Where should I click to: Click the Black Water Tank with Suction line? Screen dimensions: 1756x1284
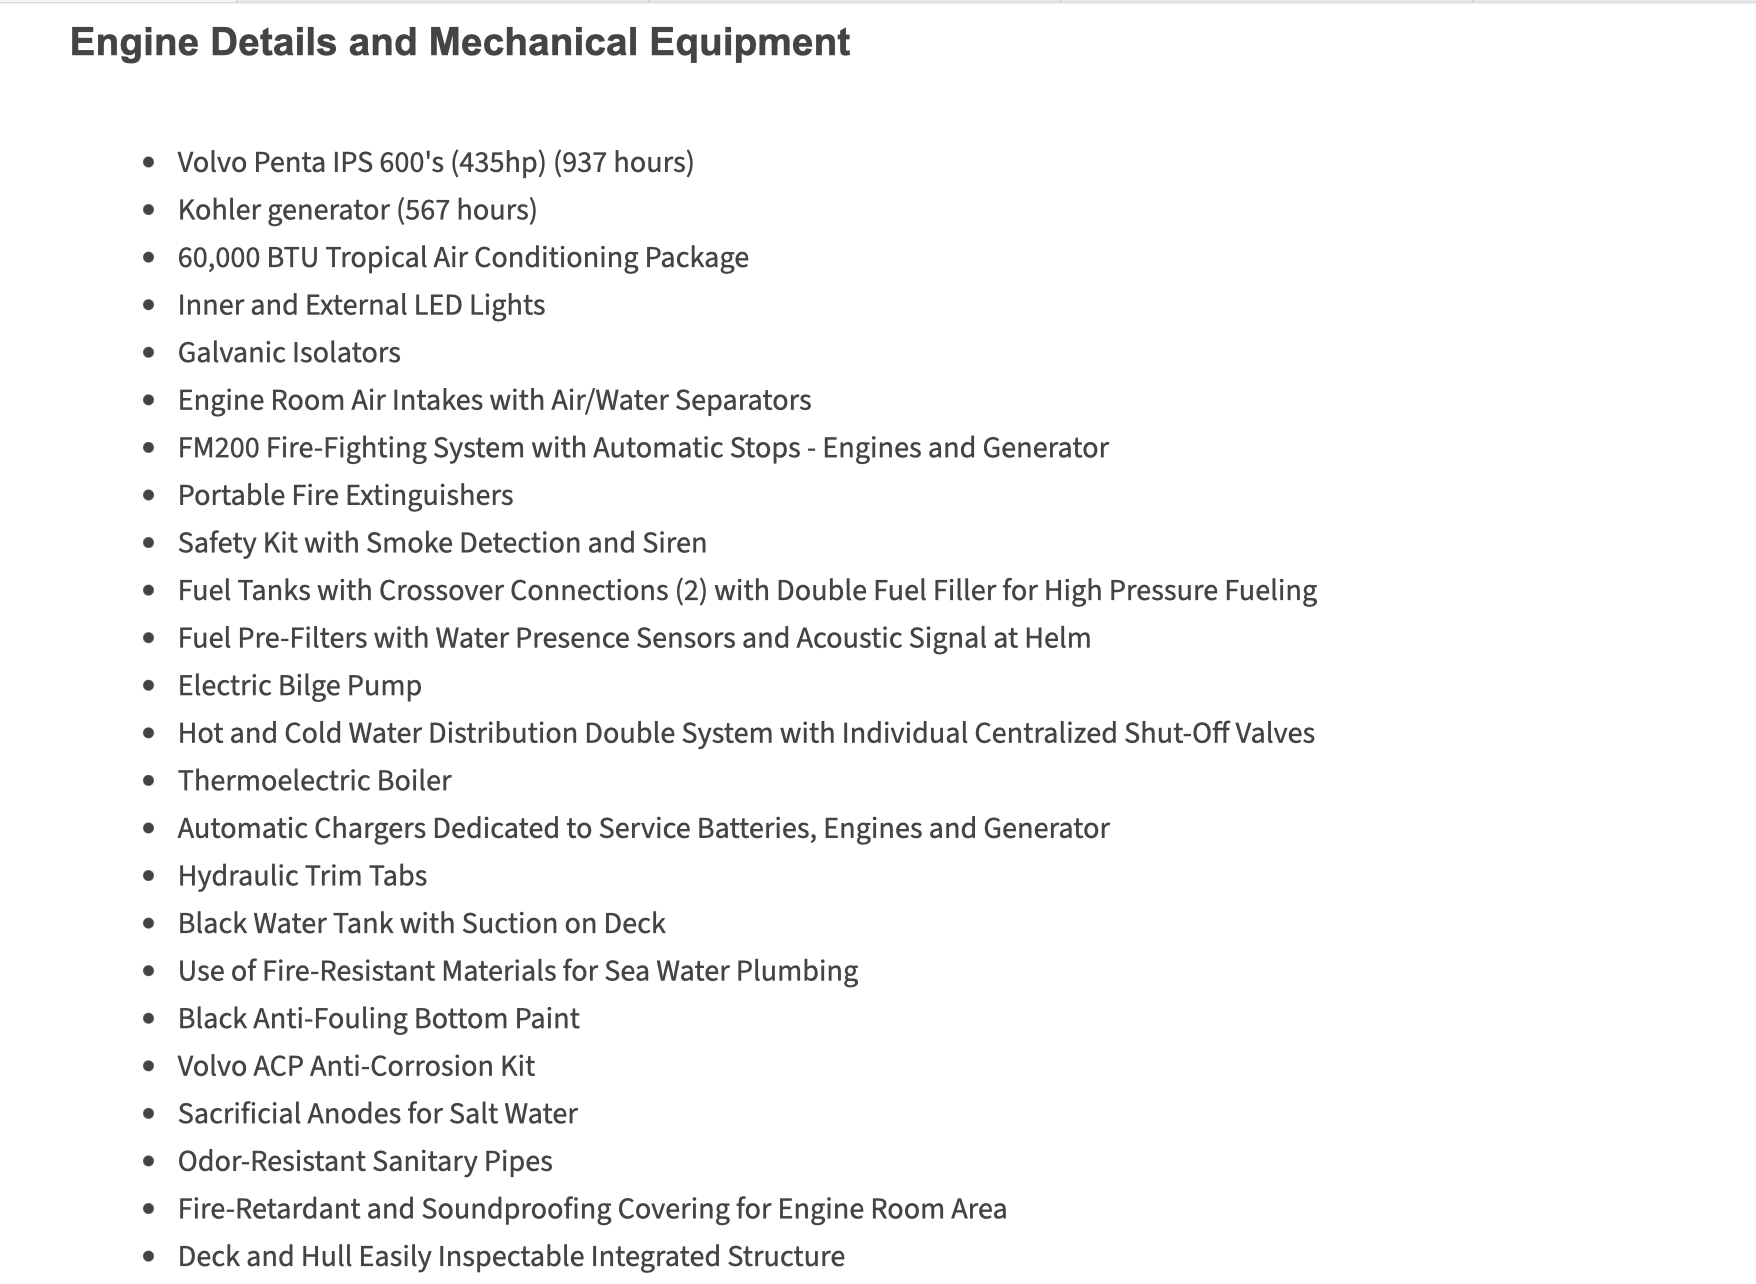click(421, 924)
